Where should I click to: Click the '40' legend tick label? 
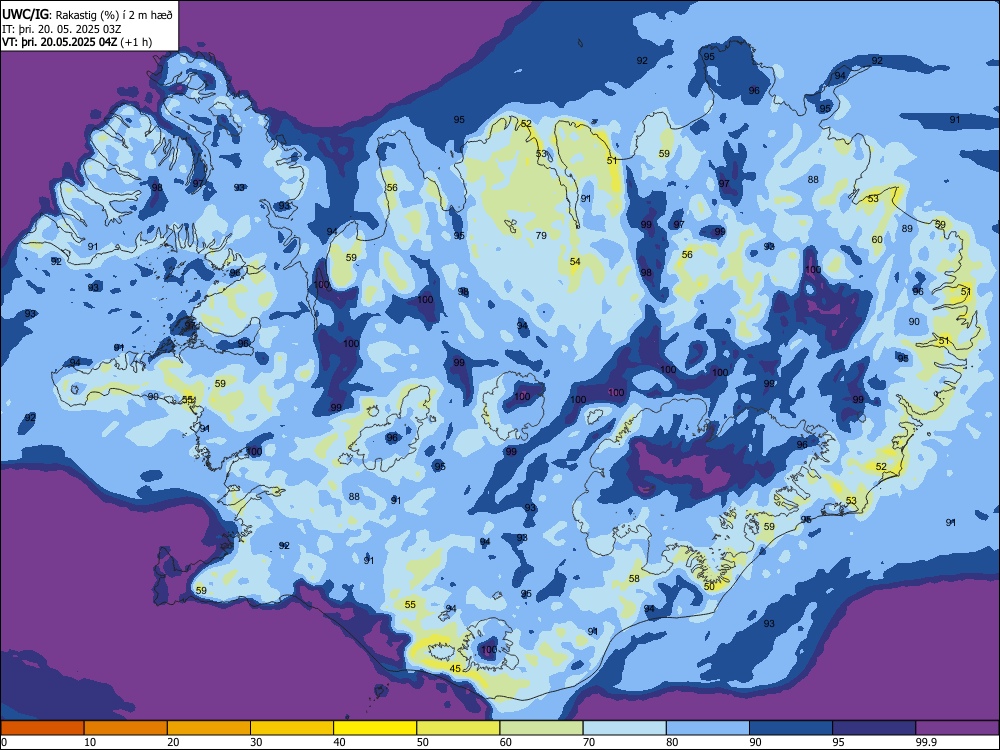339,742
